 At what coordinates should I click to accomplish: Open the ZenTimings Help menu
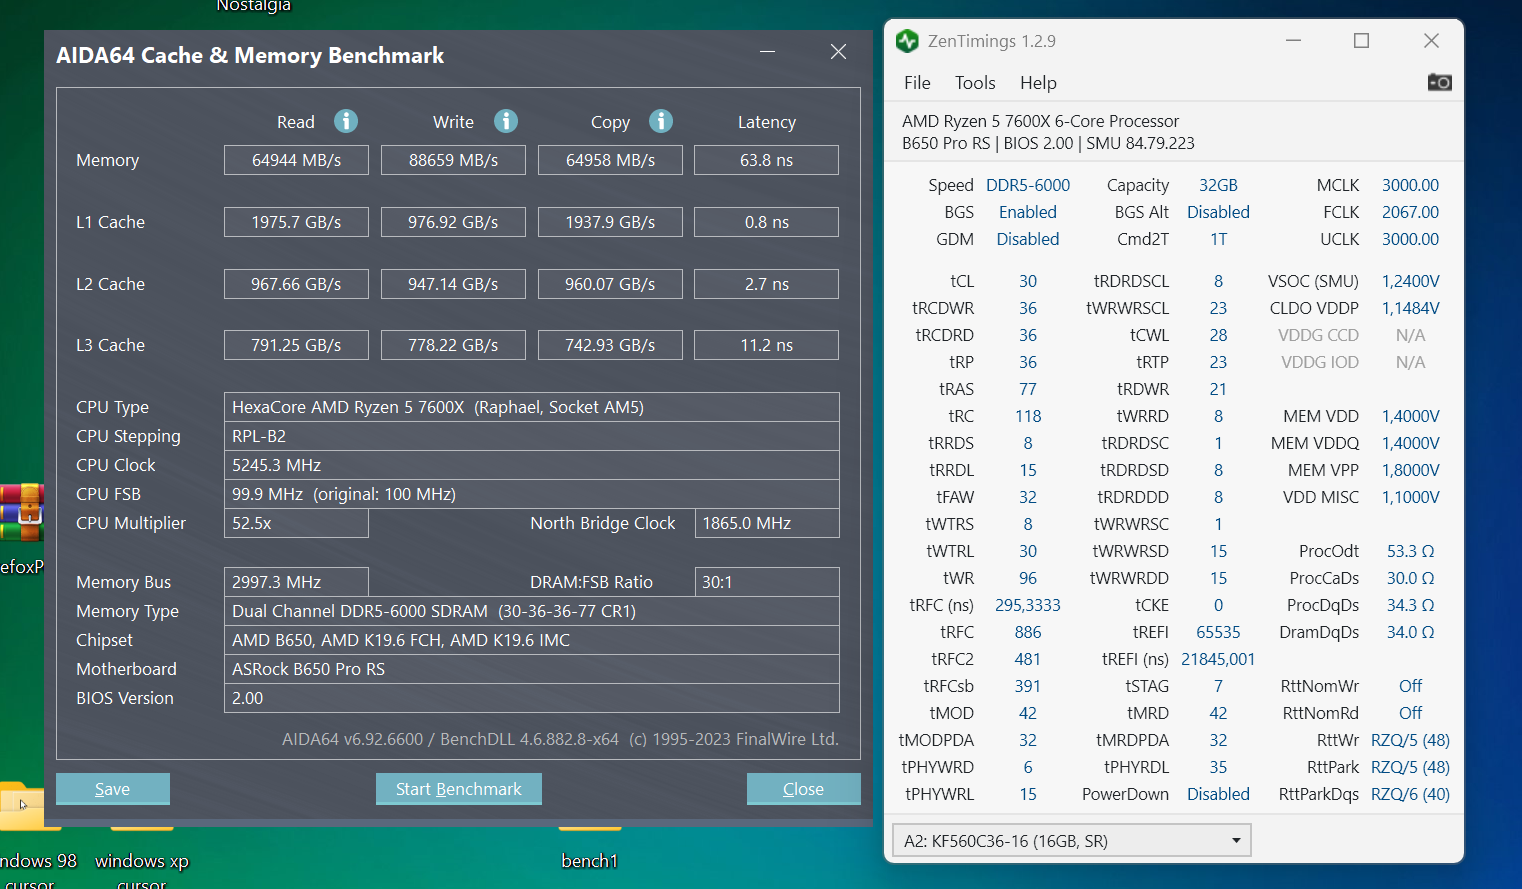(1038, 83)
